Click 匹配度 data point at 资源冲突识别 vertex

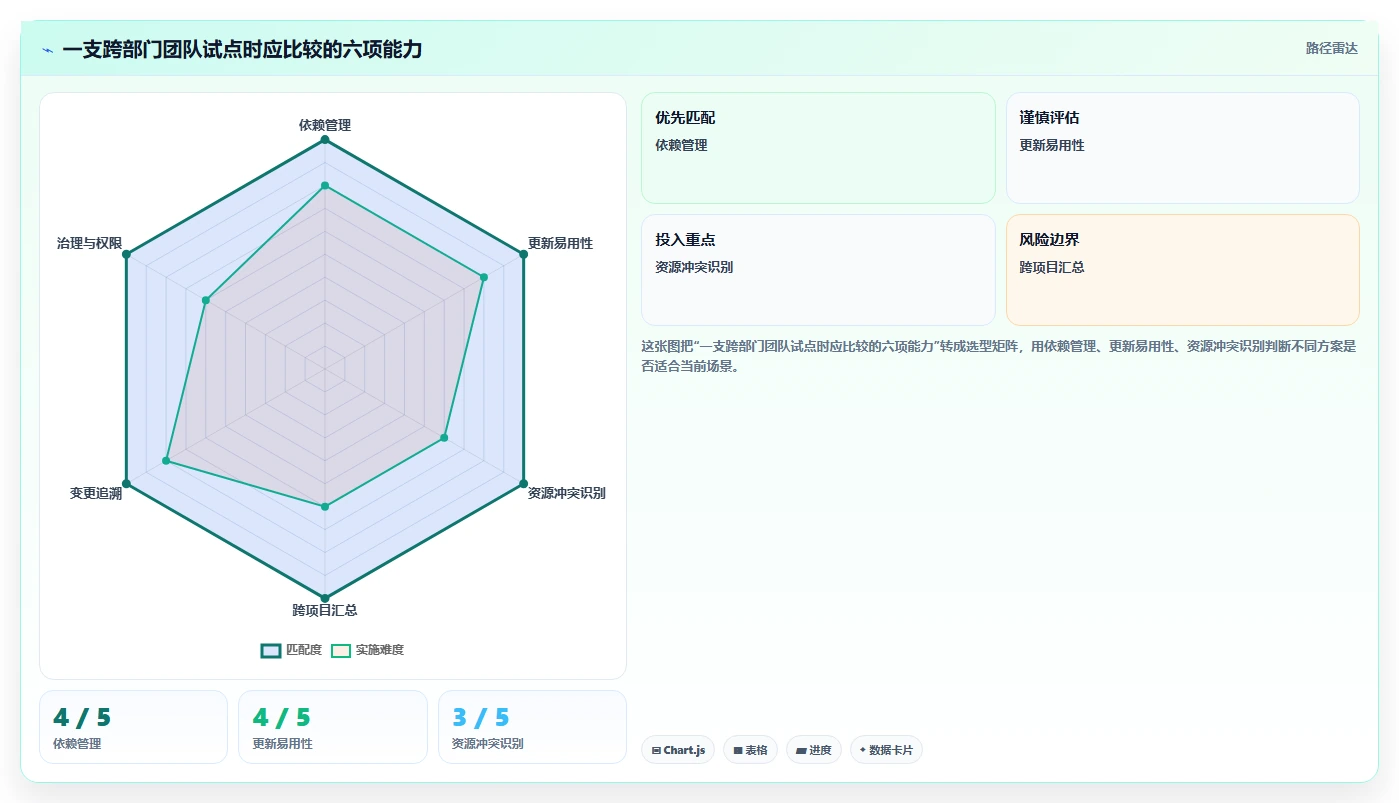[x=523, y=484]
